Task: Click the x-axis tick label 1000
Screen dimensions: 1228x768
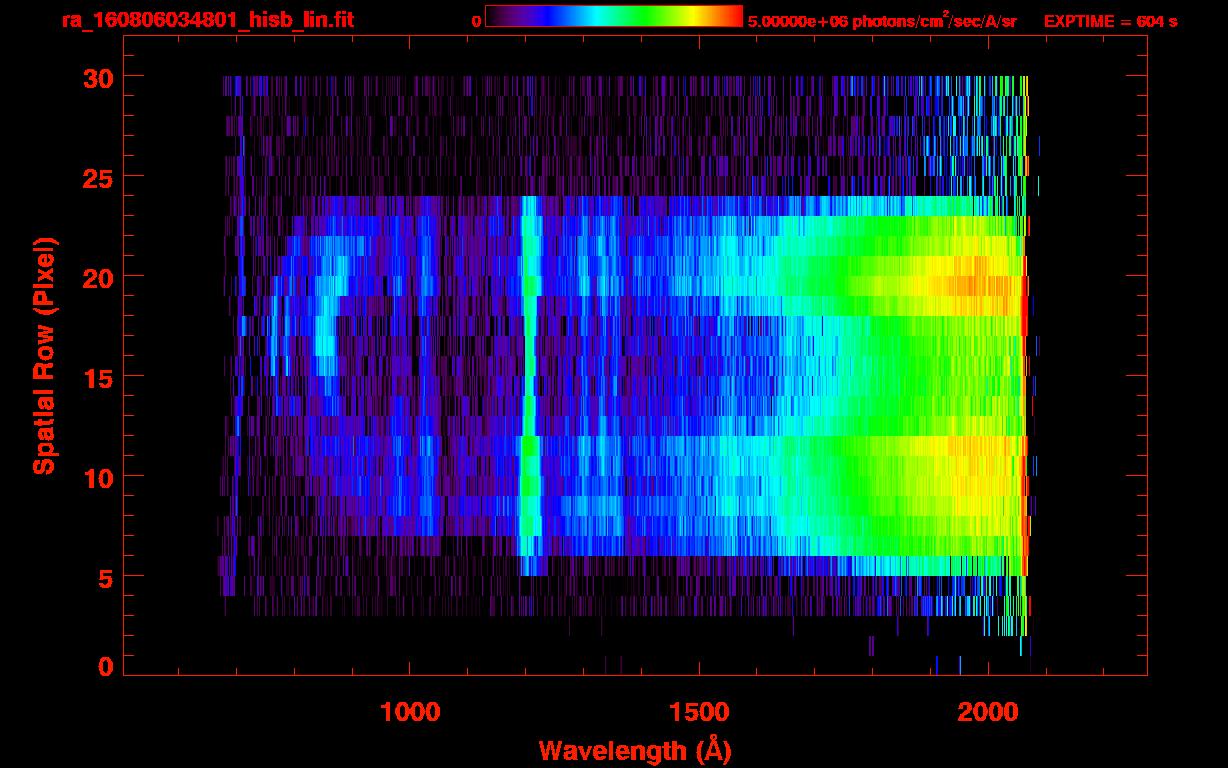Action: click(x=410, y=712)
